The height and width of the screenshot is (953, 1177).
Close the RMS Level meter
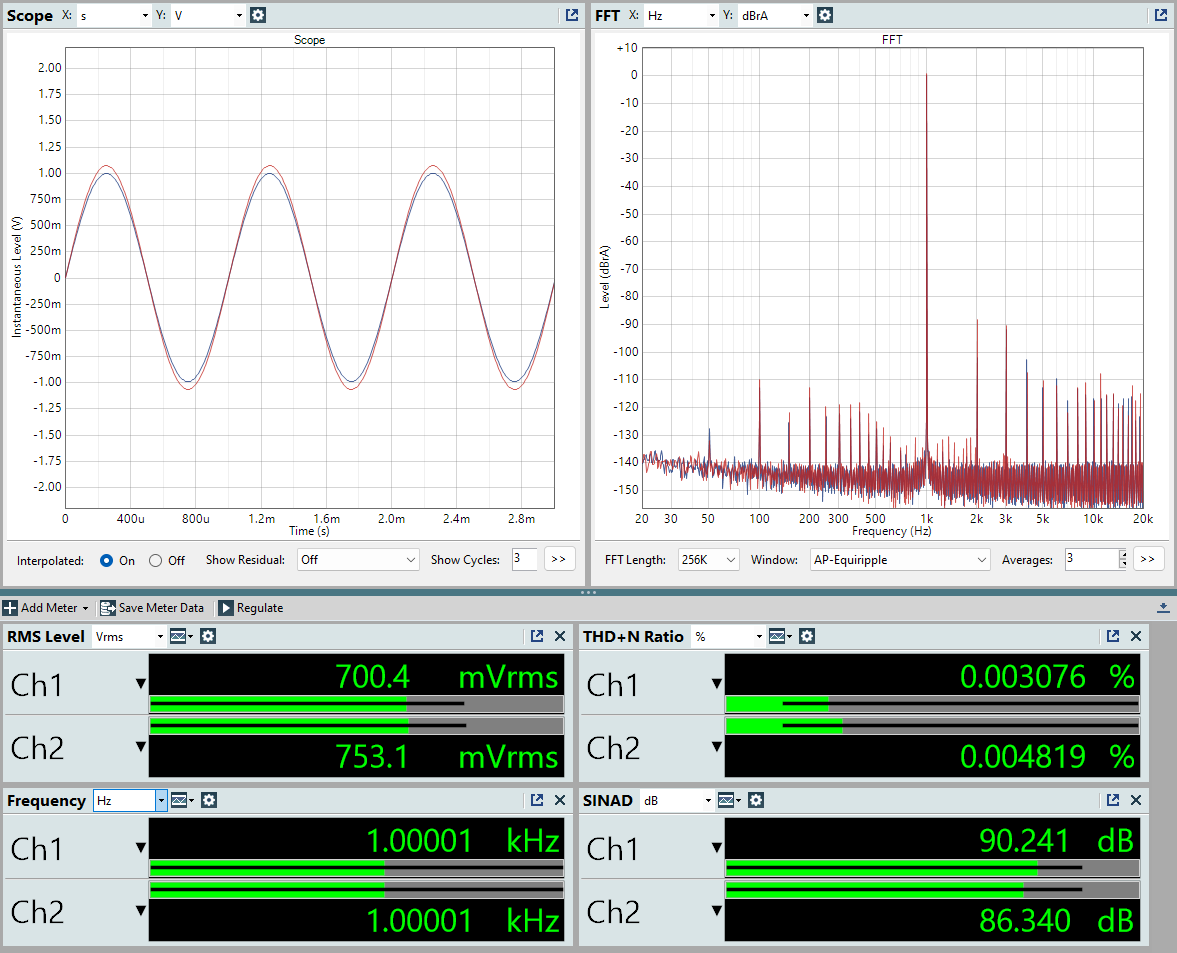coord(560,636)
